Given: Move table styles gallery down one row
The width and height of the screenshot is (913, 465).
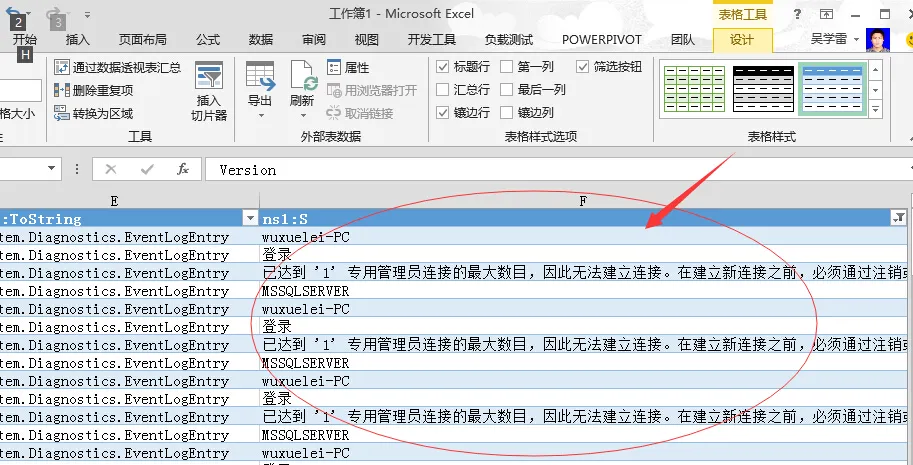Looking at the screenshot, I should 876,90.
